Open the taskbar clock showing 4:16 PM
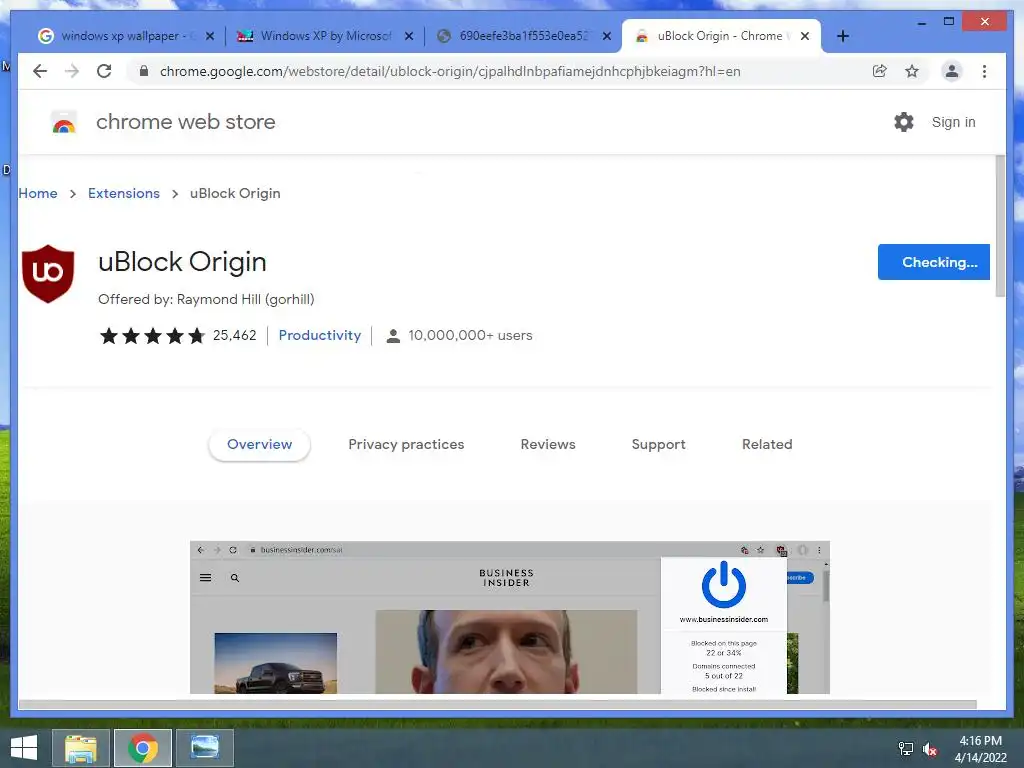The width and height of the screenshot is (1024, 768). click(x=980, y=749)
